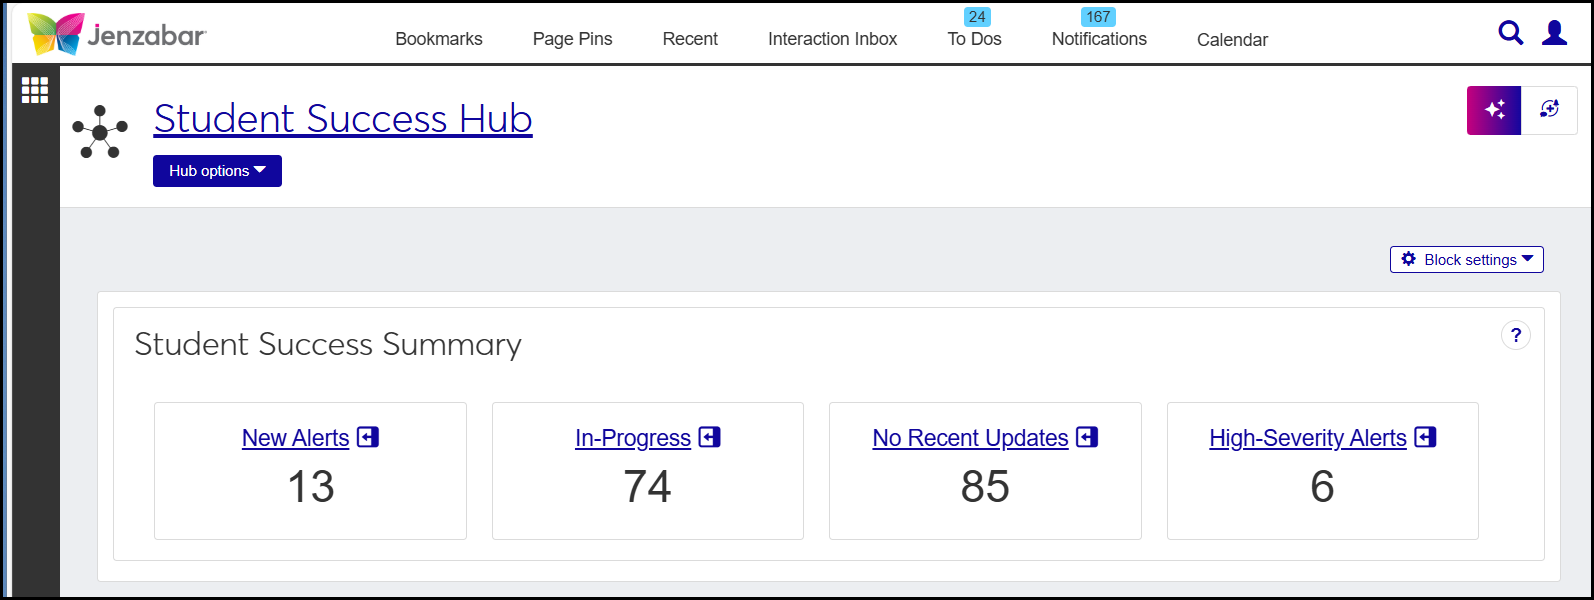
Task: Open the High-Severity Alerts link
Action: pyautogui.click(x=1308, y=438)
